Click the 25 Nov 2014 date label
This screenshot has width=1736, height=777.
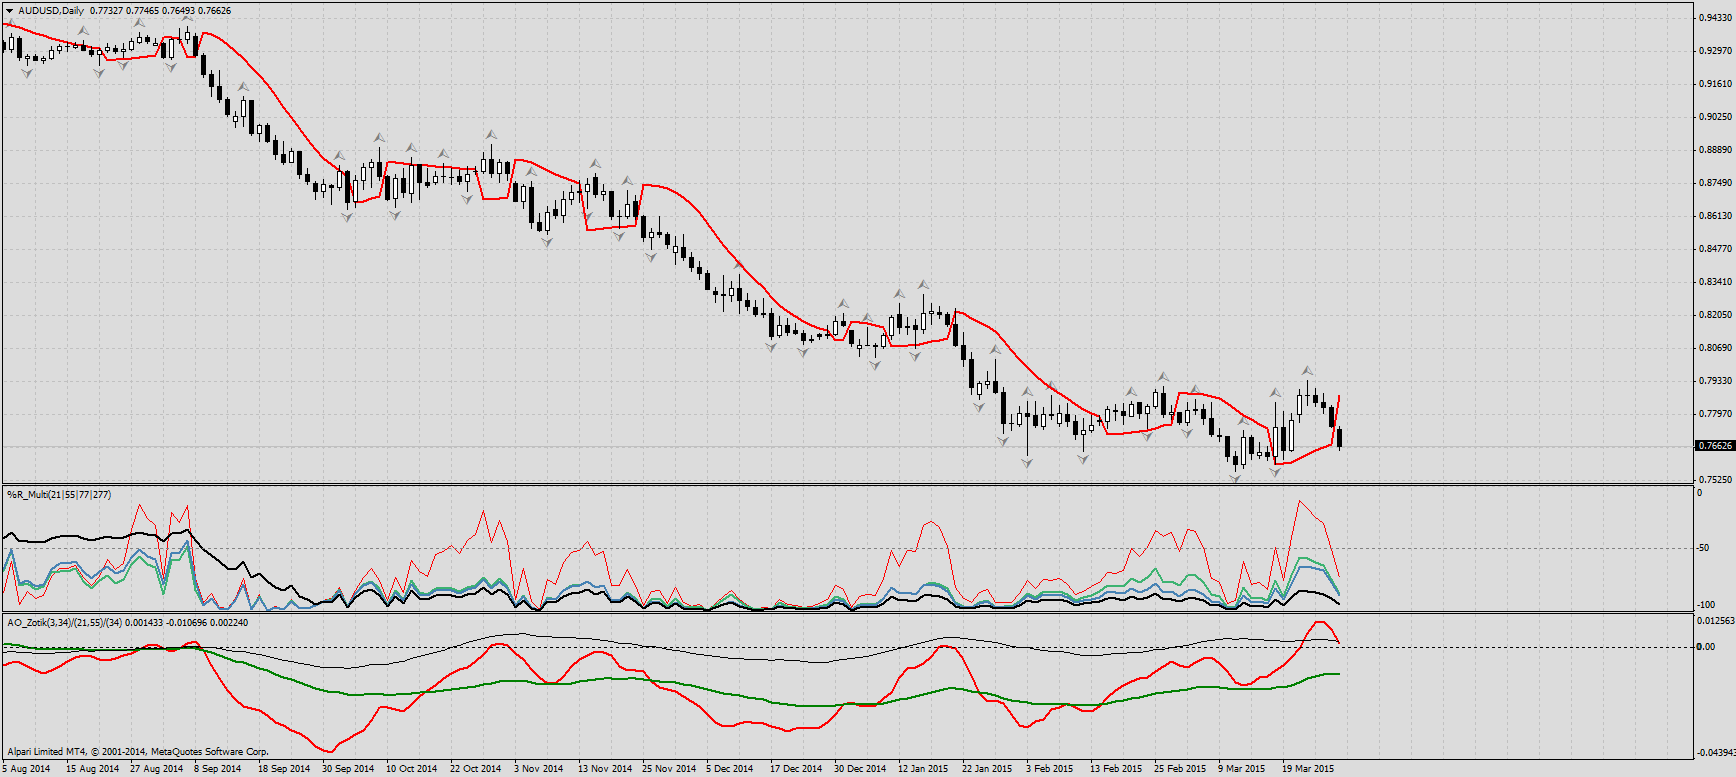point(669,769)
